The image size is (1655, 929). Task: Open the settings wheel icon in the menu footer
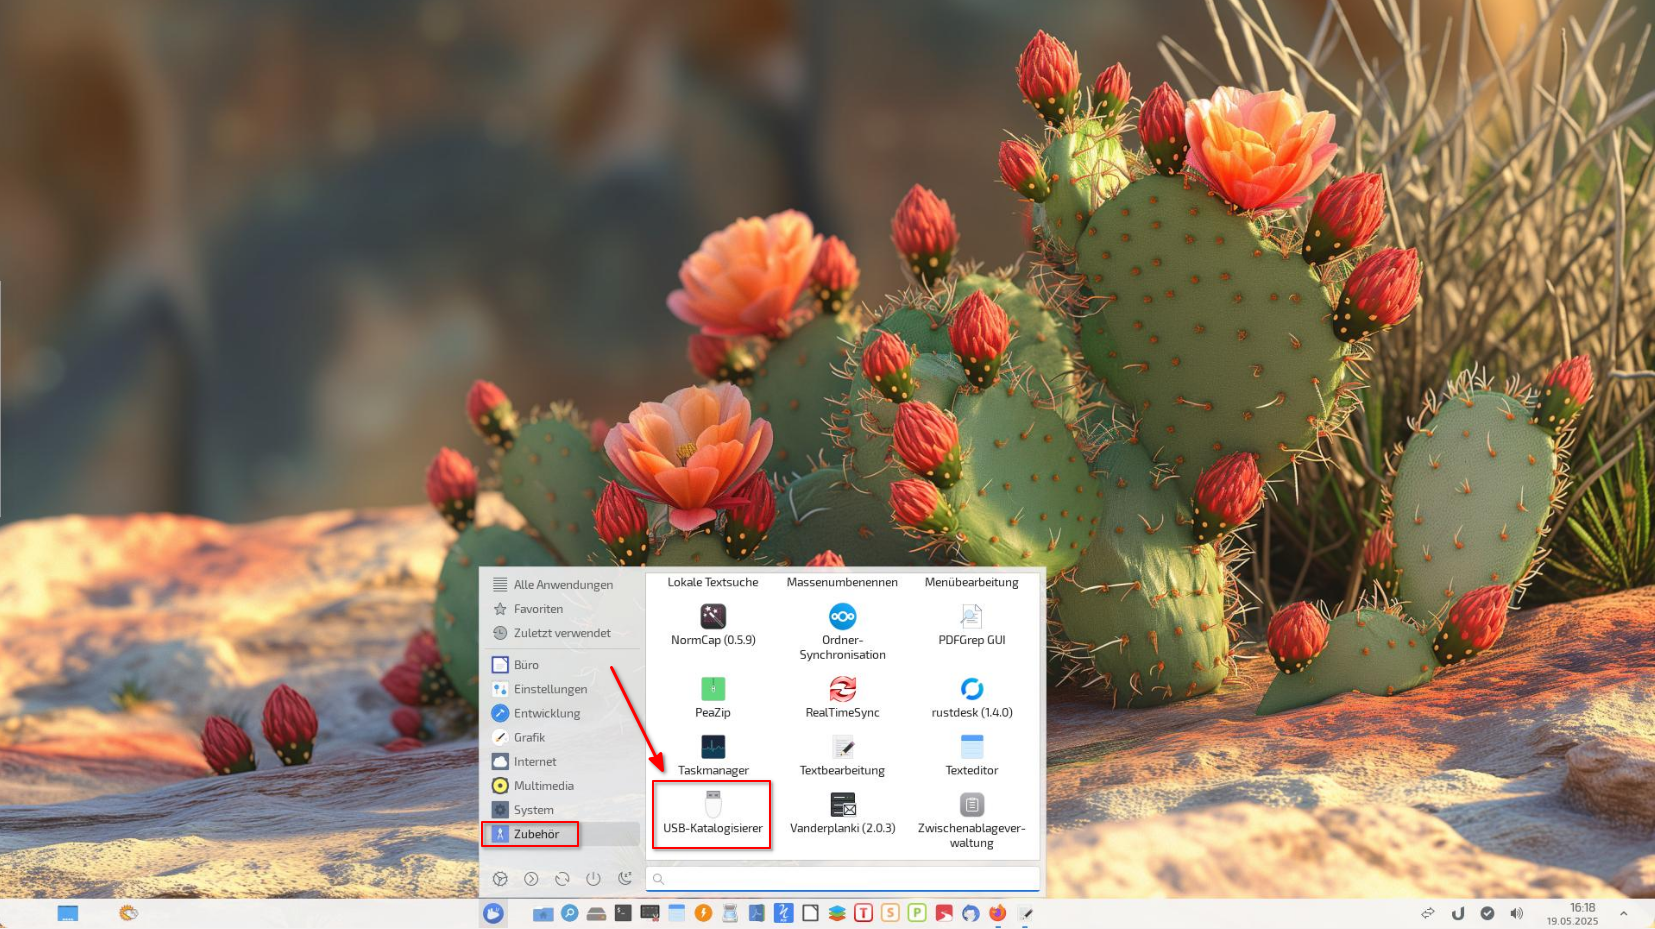(500, 879)
